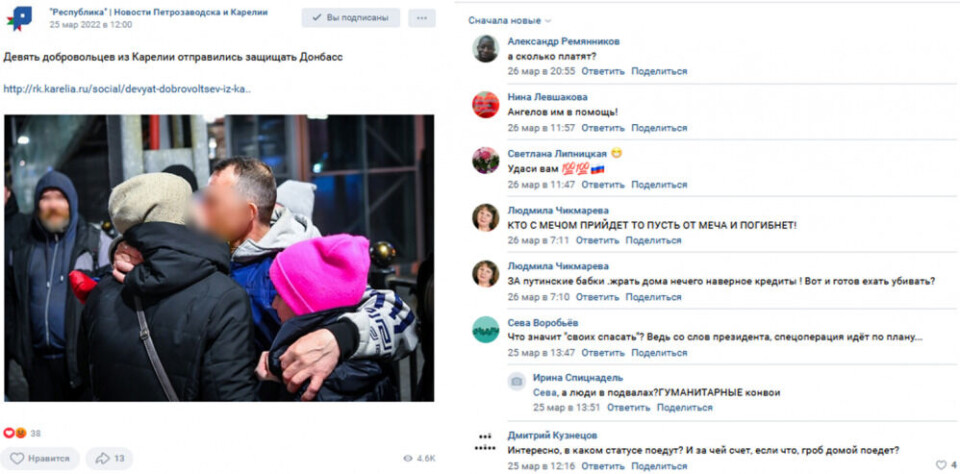Viewport: 960px width, 474px height.
Task: Click the share arrow with 13 count
Action: [109, 458]
